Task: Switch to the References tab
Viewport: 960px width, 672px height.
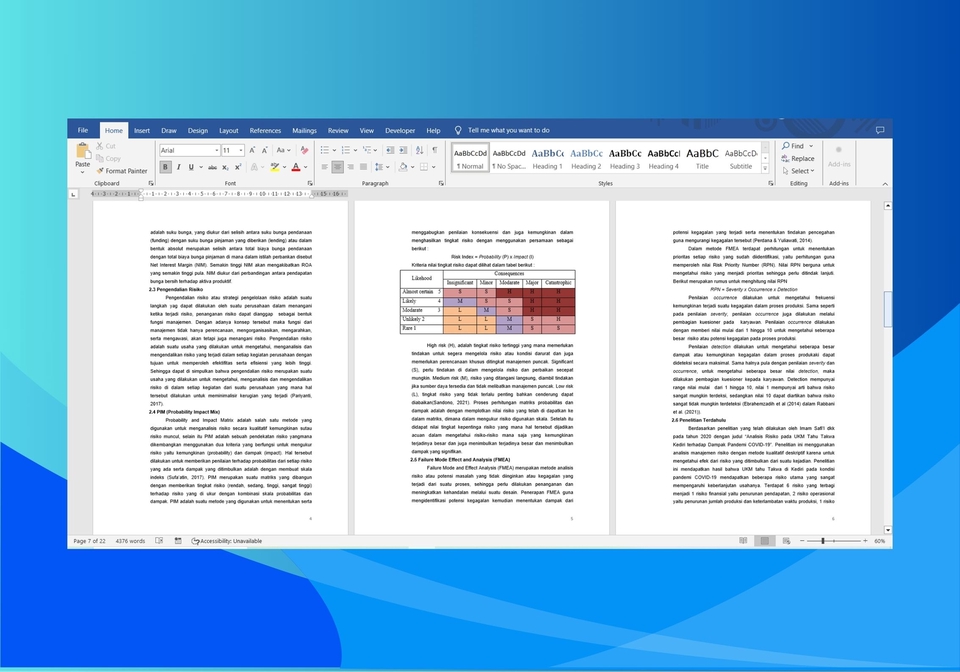Action: (x=265, y=130)
